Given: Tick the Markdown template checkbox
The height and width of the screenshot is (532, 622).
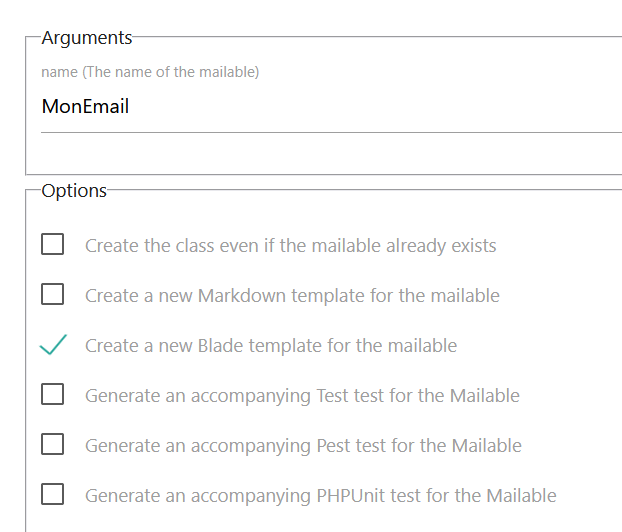Looking at the screenshot, I should coord(53,295).
